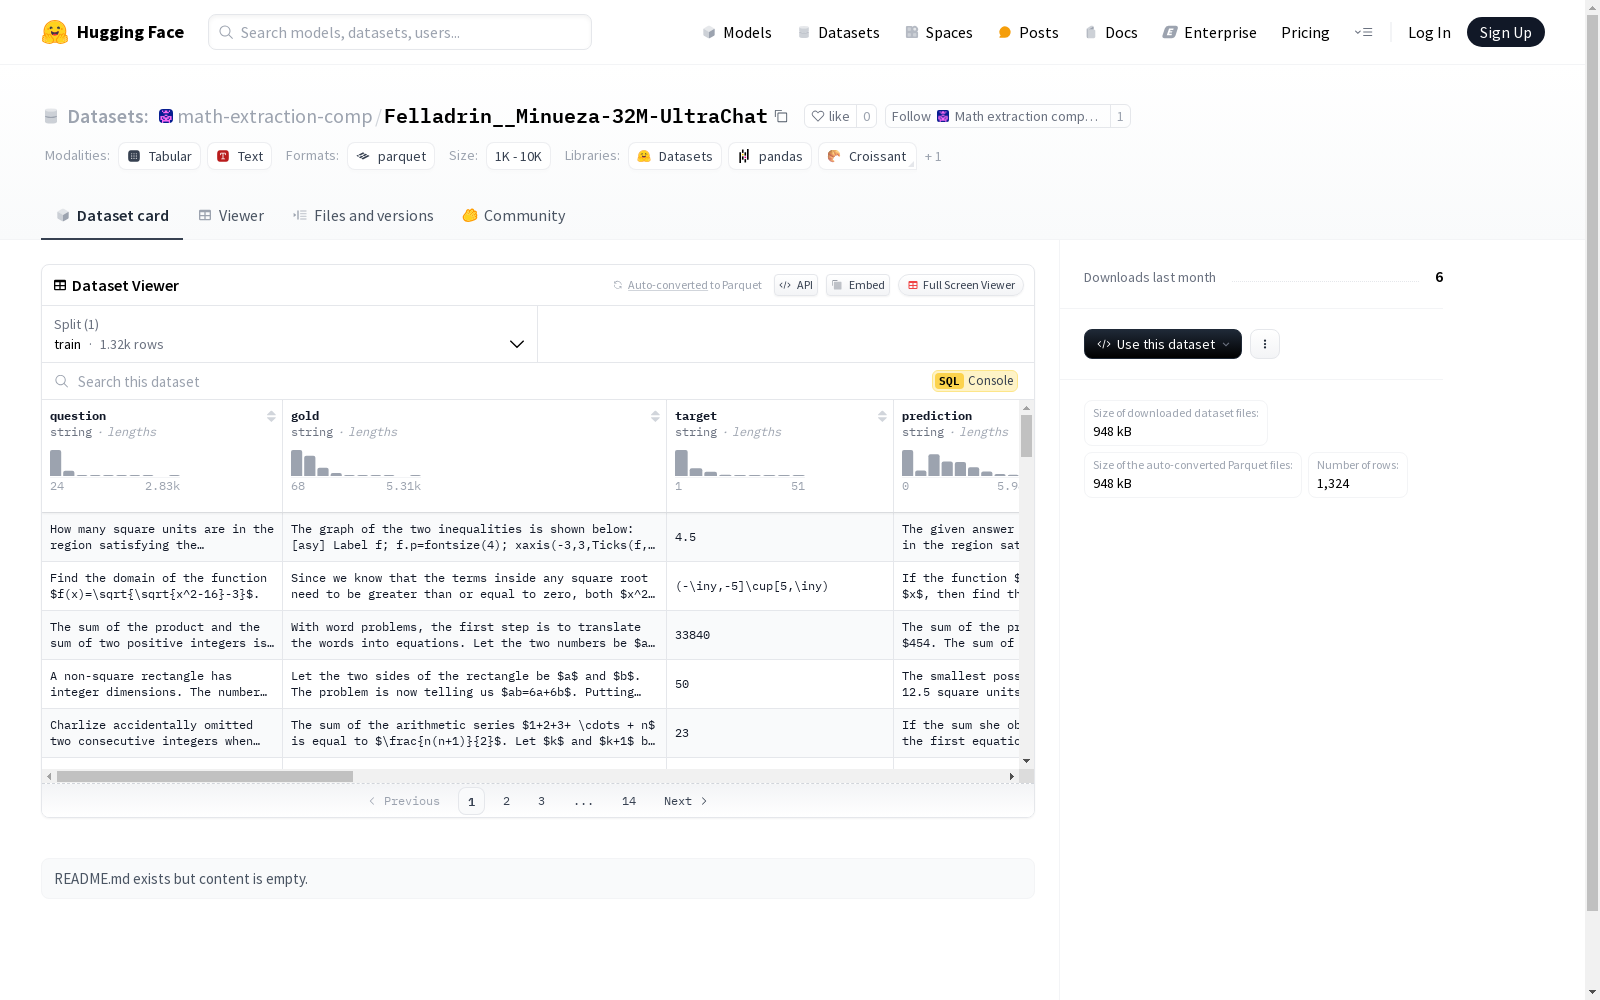
Task: Click the question lengths histogram
Action: 115,463
